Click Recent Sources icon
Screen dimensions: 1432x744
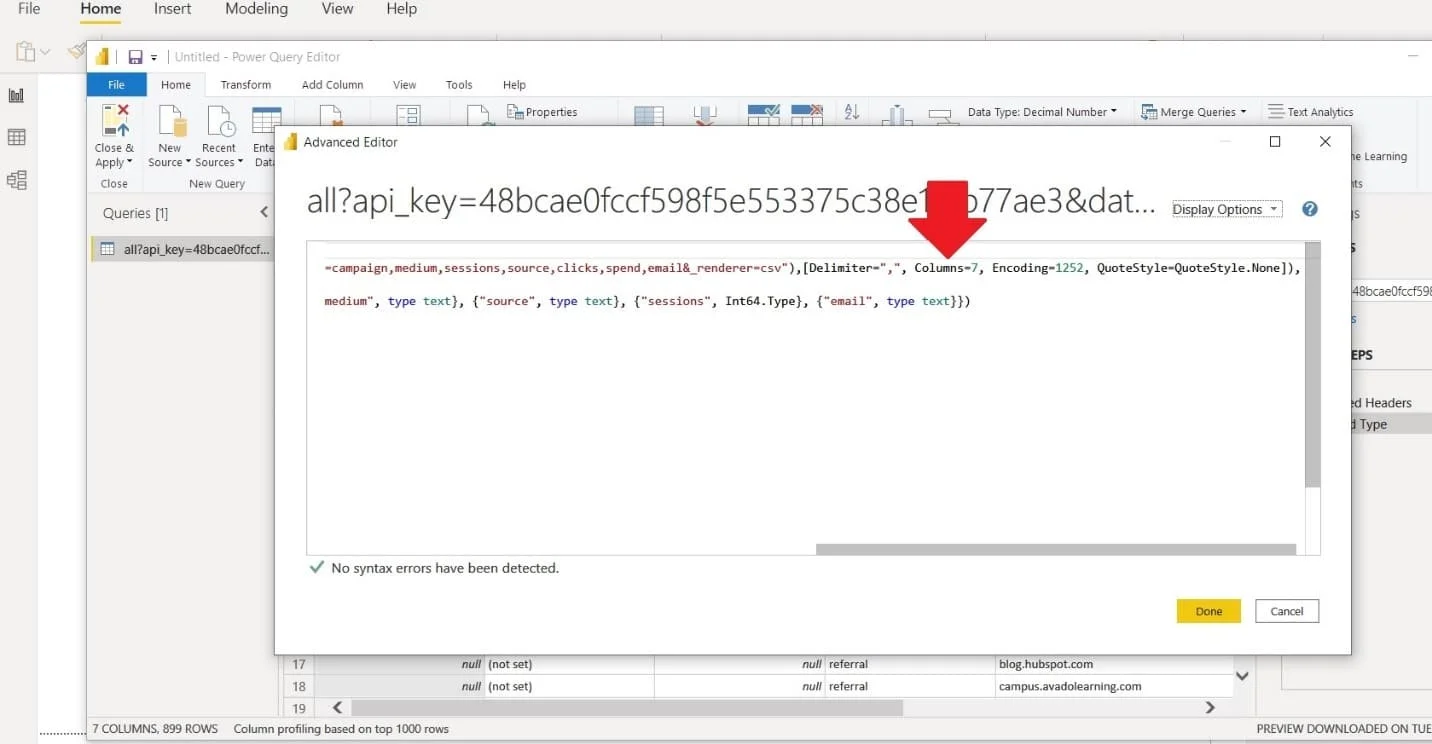coord(220,121)
